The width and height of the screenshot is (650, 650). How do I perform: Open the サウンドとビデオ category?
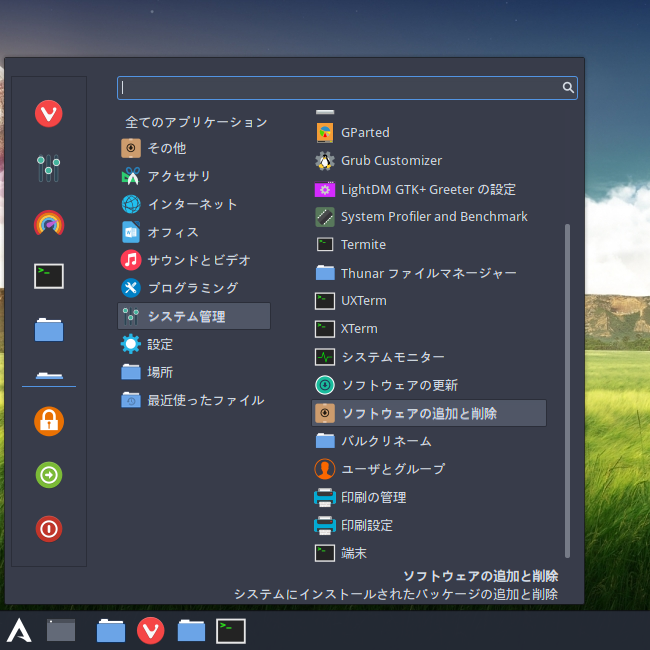click(194, 260)
